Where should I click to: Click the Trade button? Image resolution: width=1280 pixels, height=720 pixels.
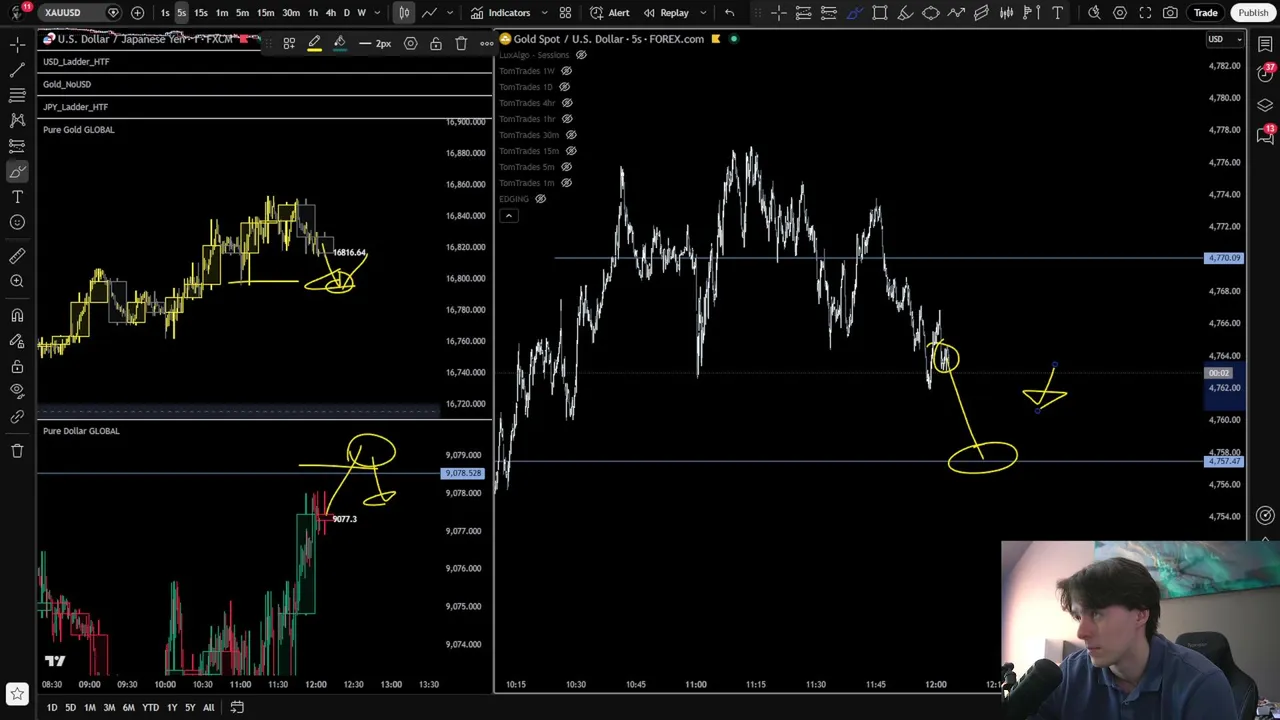[1205, 12]
